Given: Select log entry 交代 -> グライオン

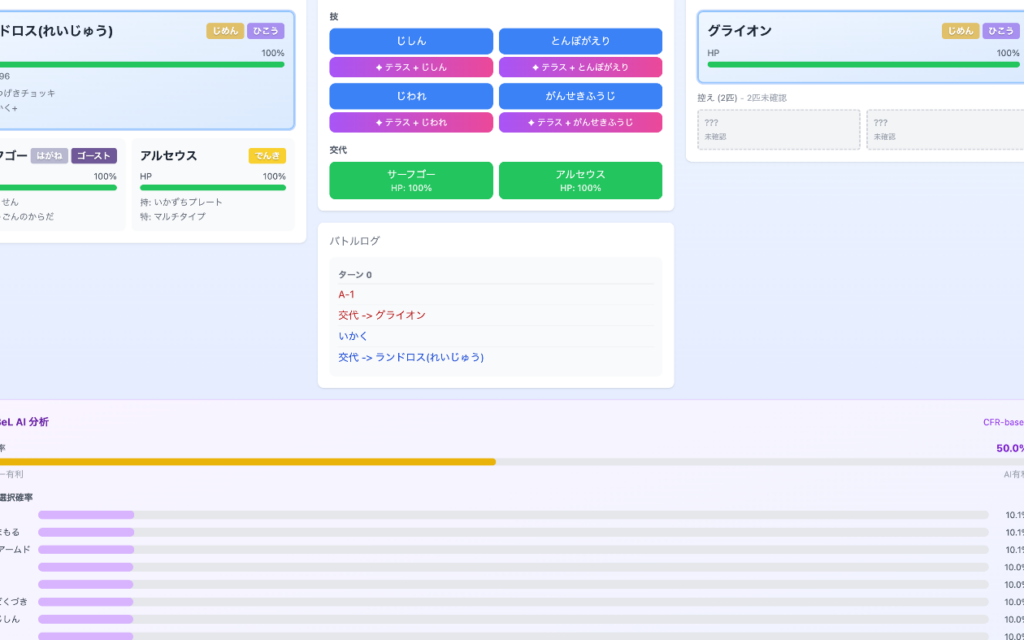Looking at the screenshot, I should 381,315.
